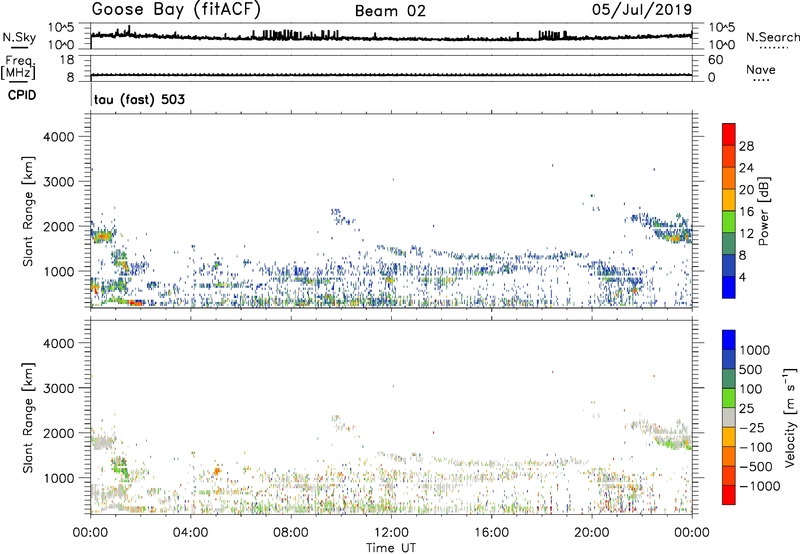Click the red bottom segment of the velocity color bar
The image size is (800, 554).
(x=729, y=495)
